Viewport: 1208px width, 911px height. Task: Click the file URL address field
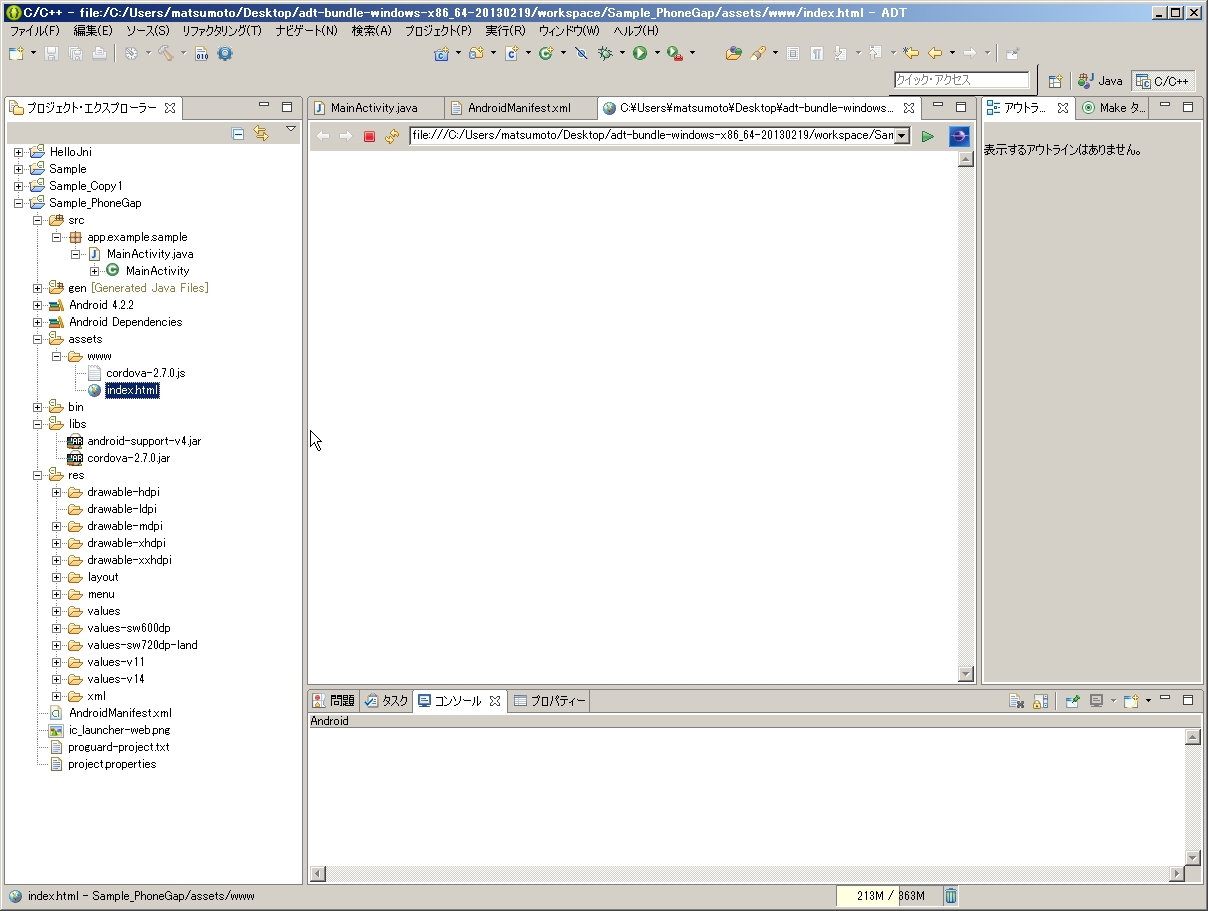pos(652,136)
